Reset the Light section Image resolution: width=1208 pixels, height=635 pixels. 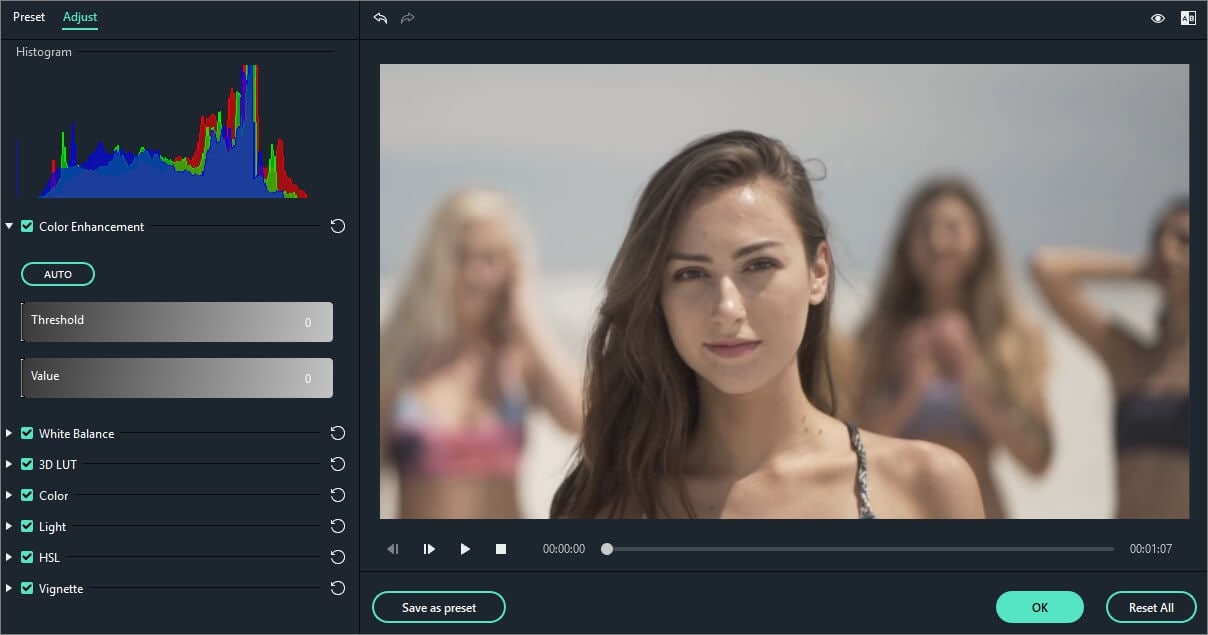[x=338, y=526]
